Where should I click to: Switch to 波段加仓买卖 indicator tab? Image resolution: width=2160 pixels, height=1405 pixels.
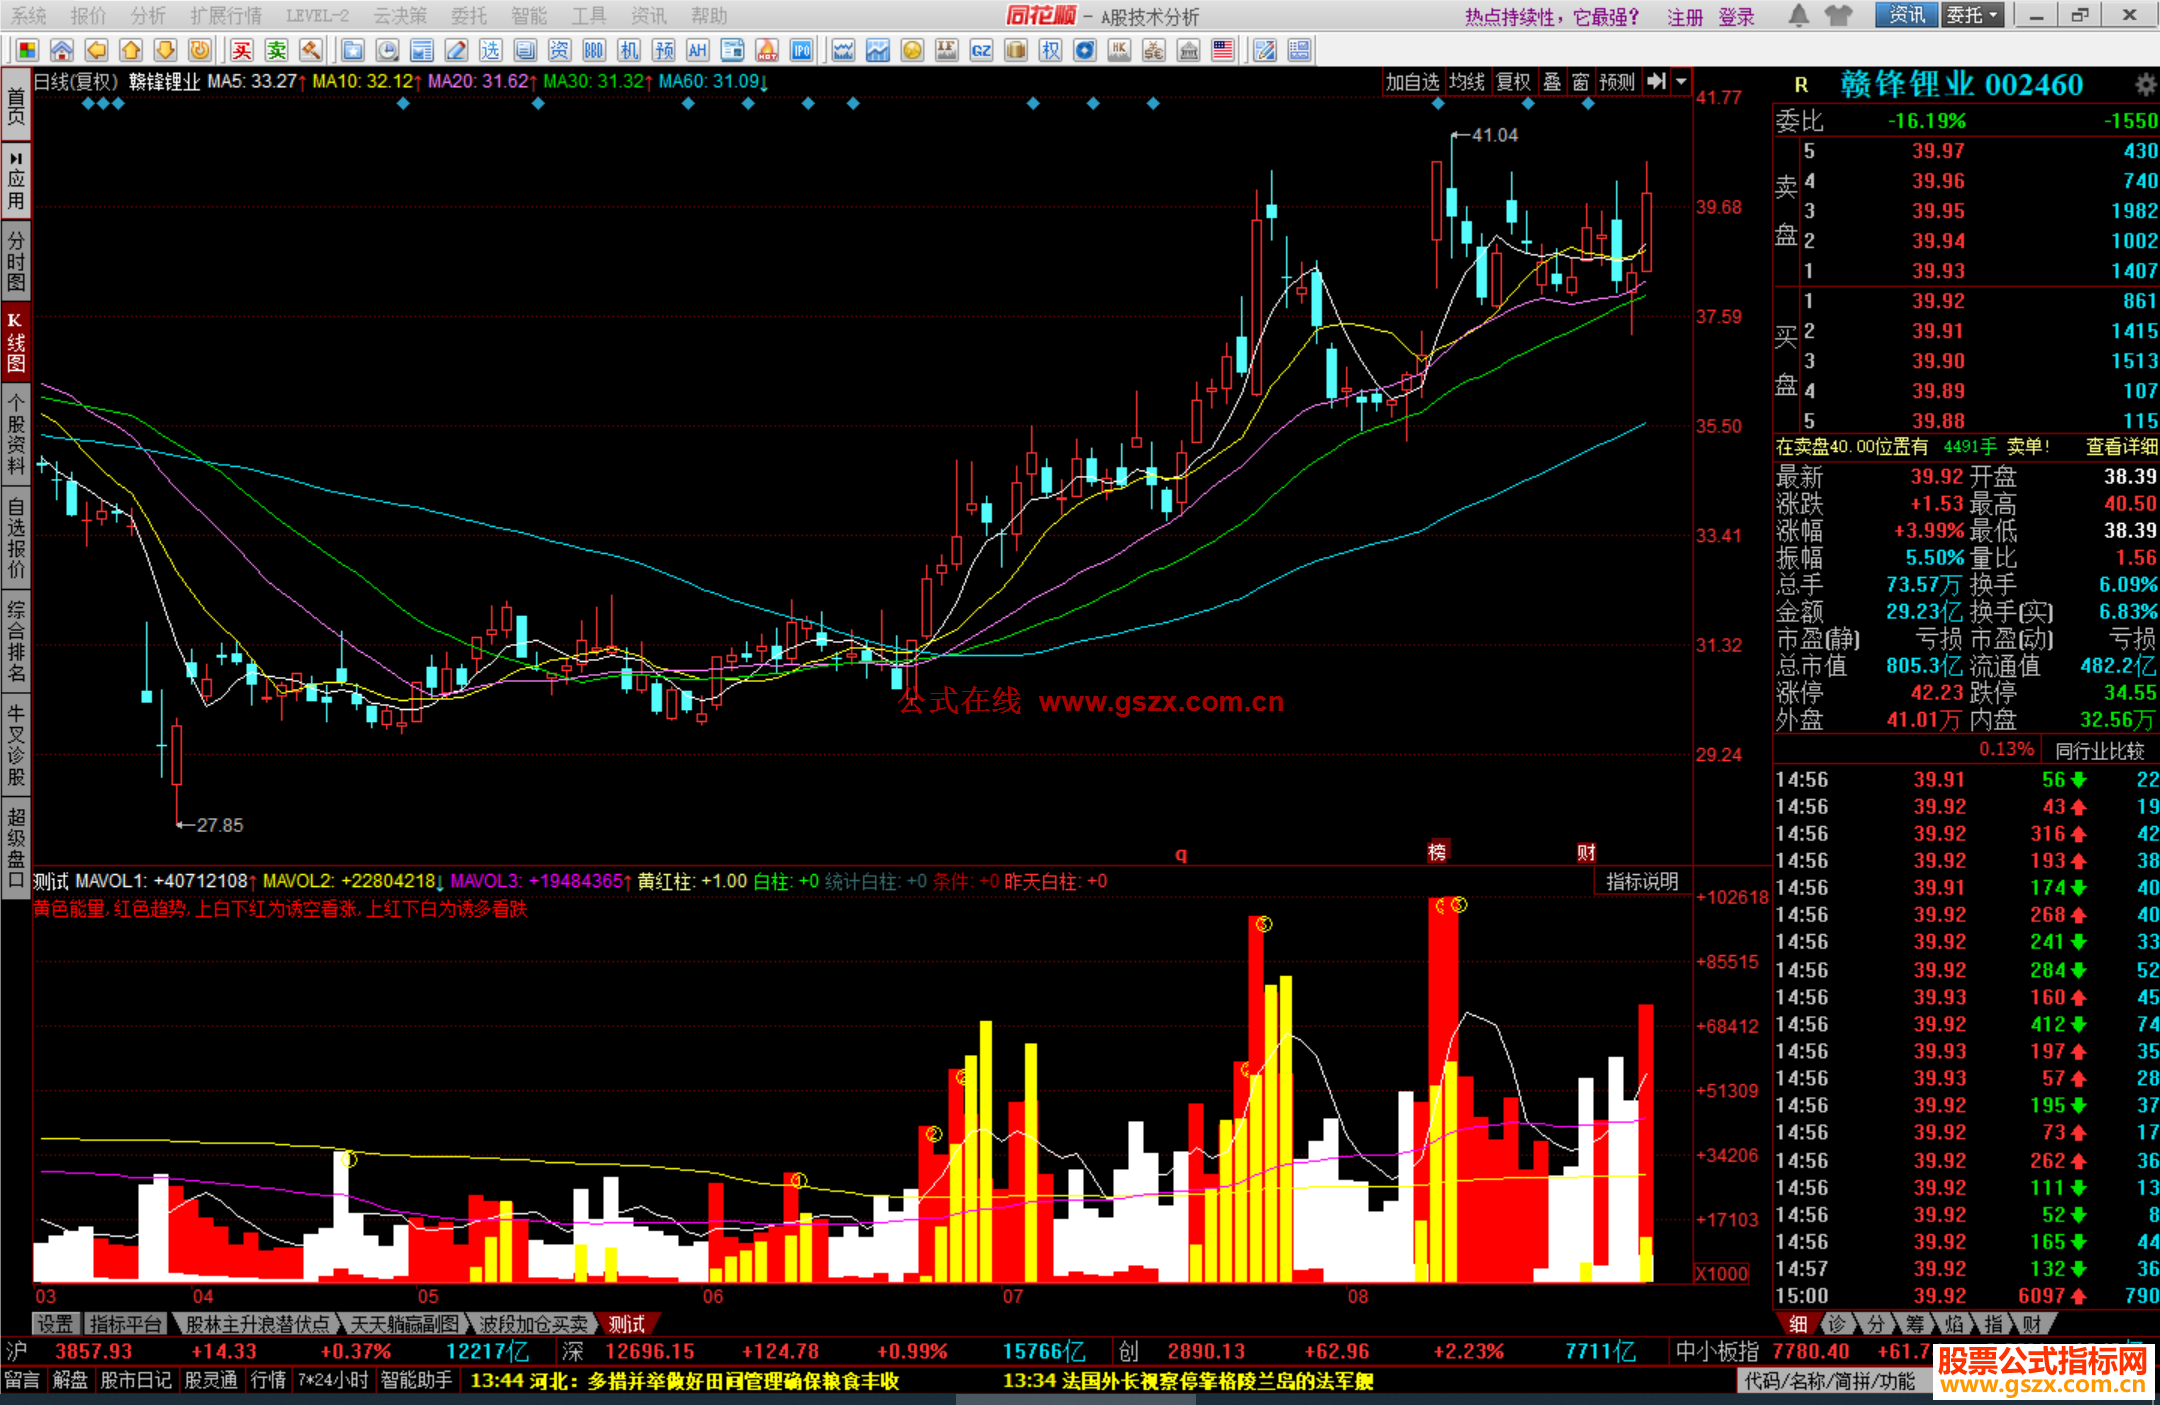tap(531, 1324)
